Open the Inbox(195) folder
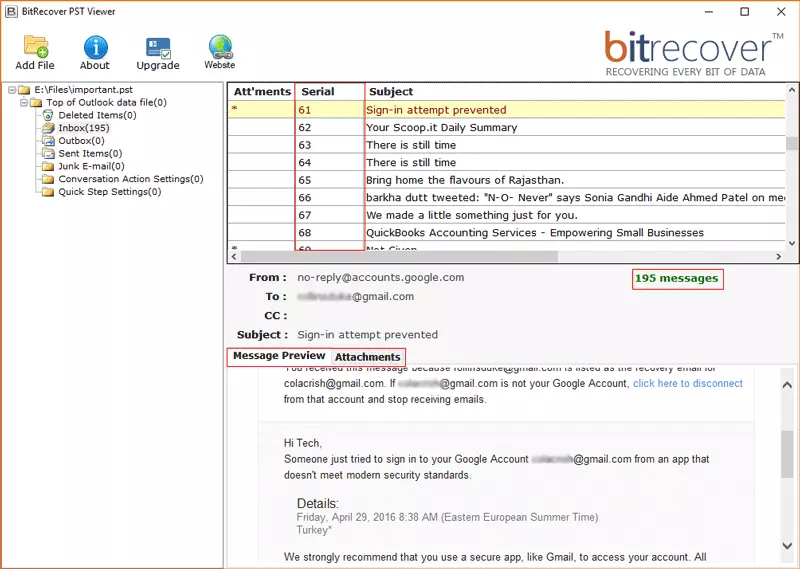The image size is (800, 569). (84, 128)
